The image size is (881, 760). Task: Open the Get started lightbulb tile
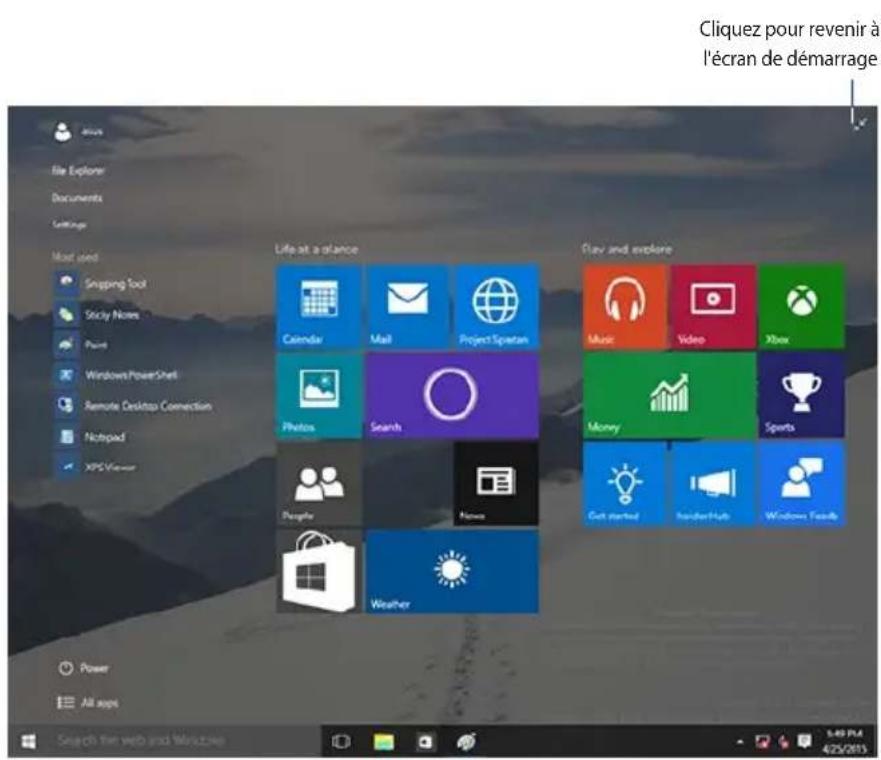tap(625, 484)
